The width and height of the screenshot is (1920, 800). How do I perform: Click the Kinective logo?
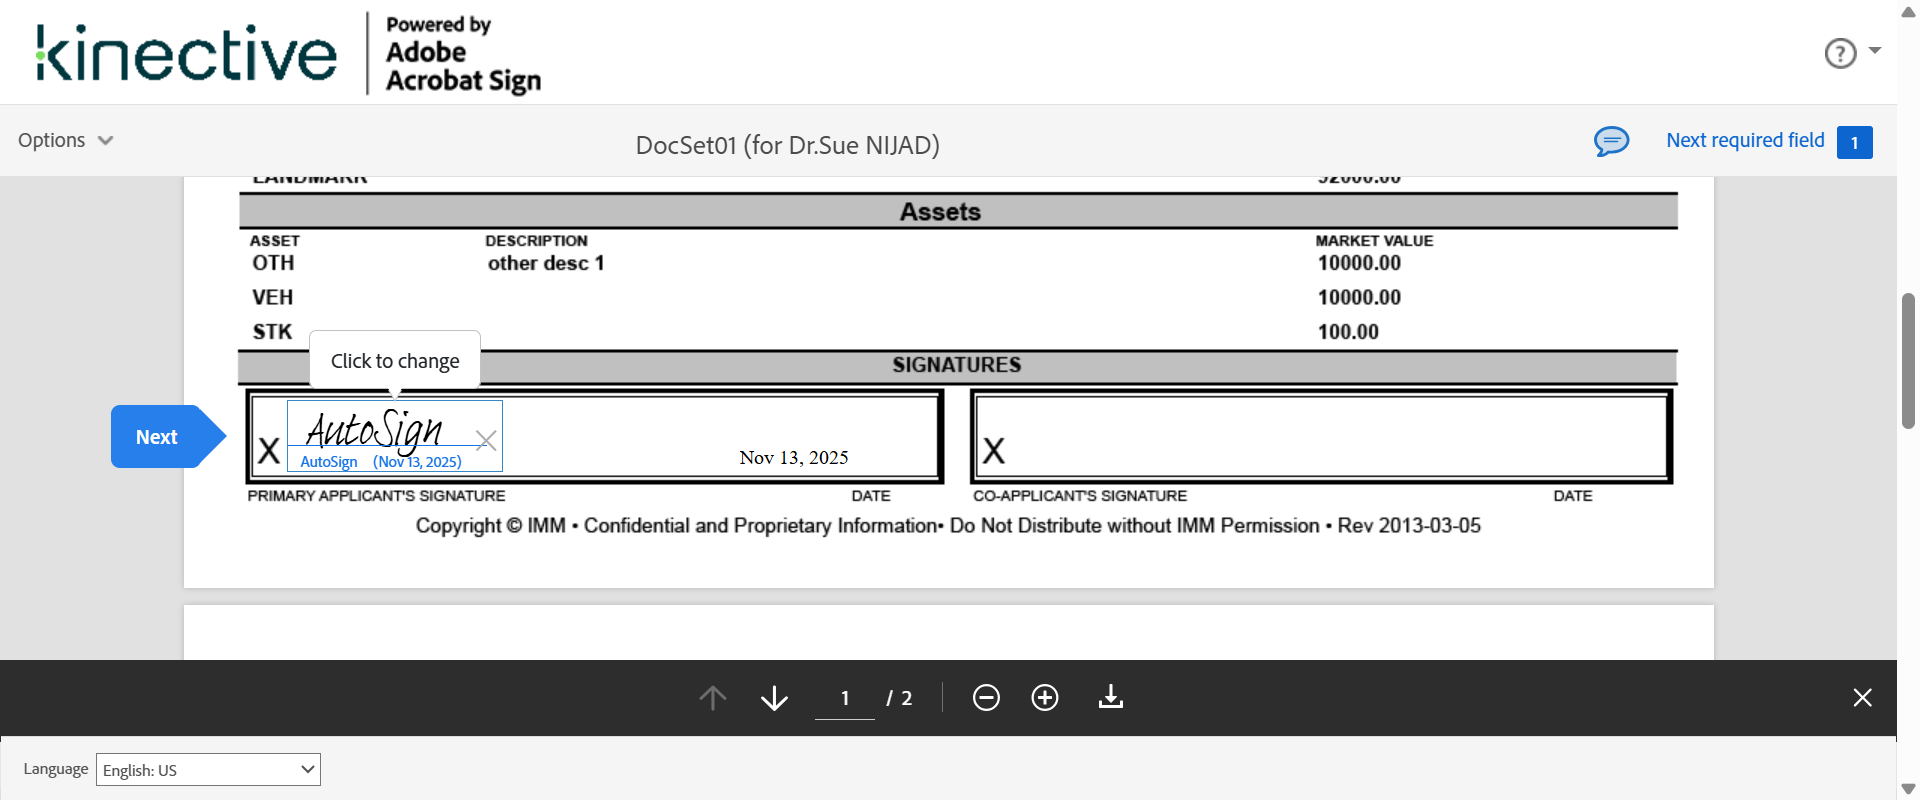[x=187, y=53]
